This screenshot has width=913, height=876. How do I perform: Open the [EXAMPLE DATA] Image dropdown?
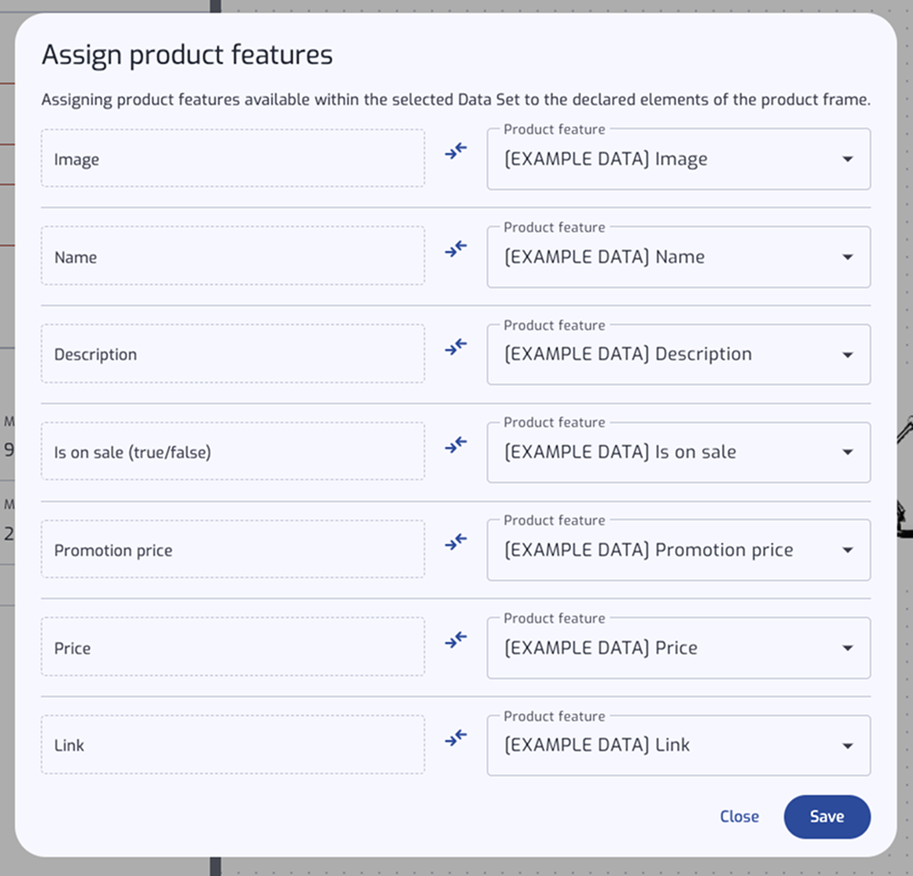[x=679, y=159]
